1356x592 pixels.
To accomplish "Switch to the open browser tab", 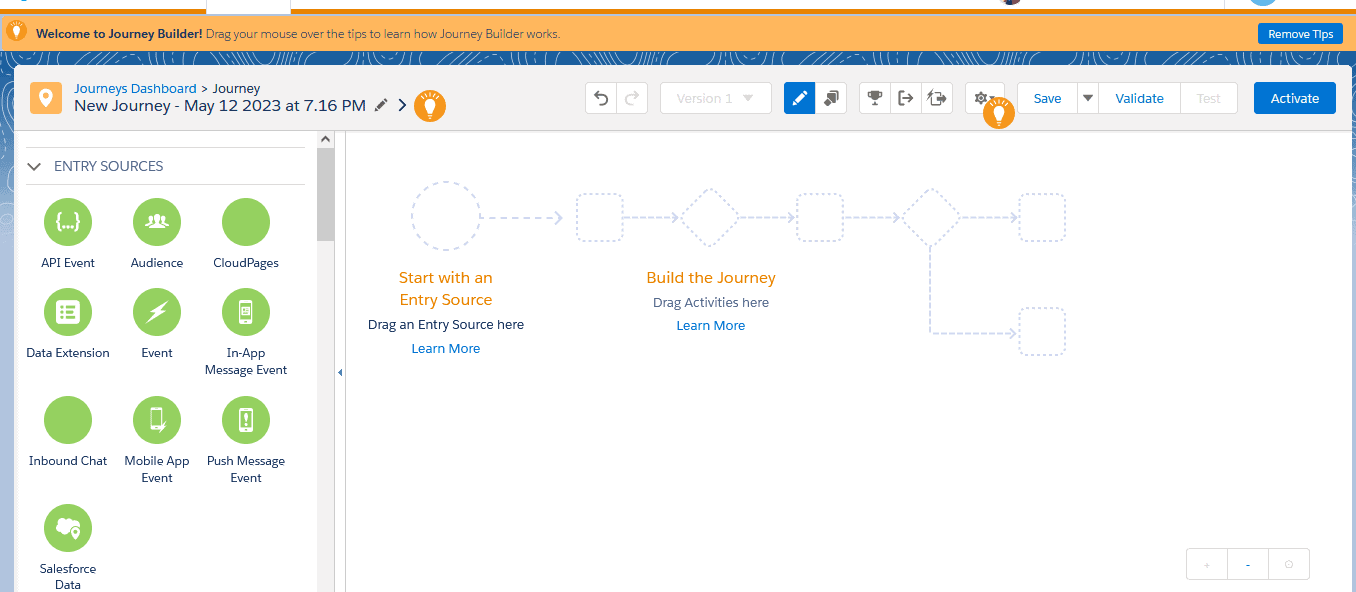I will coord(247,5).
